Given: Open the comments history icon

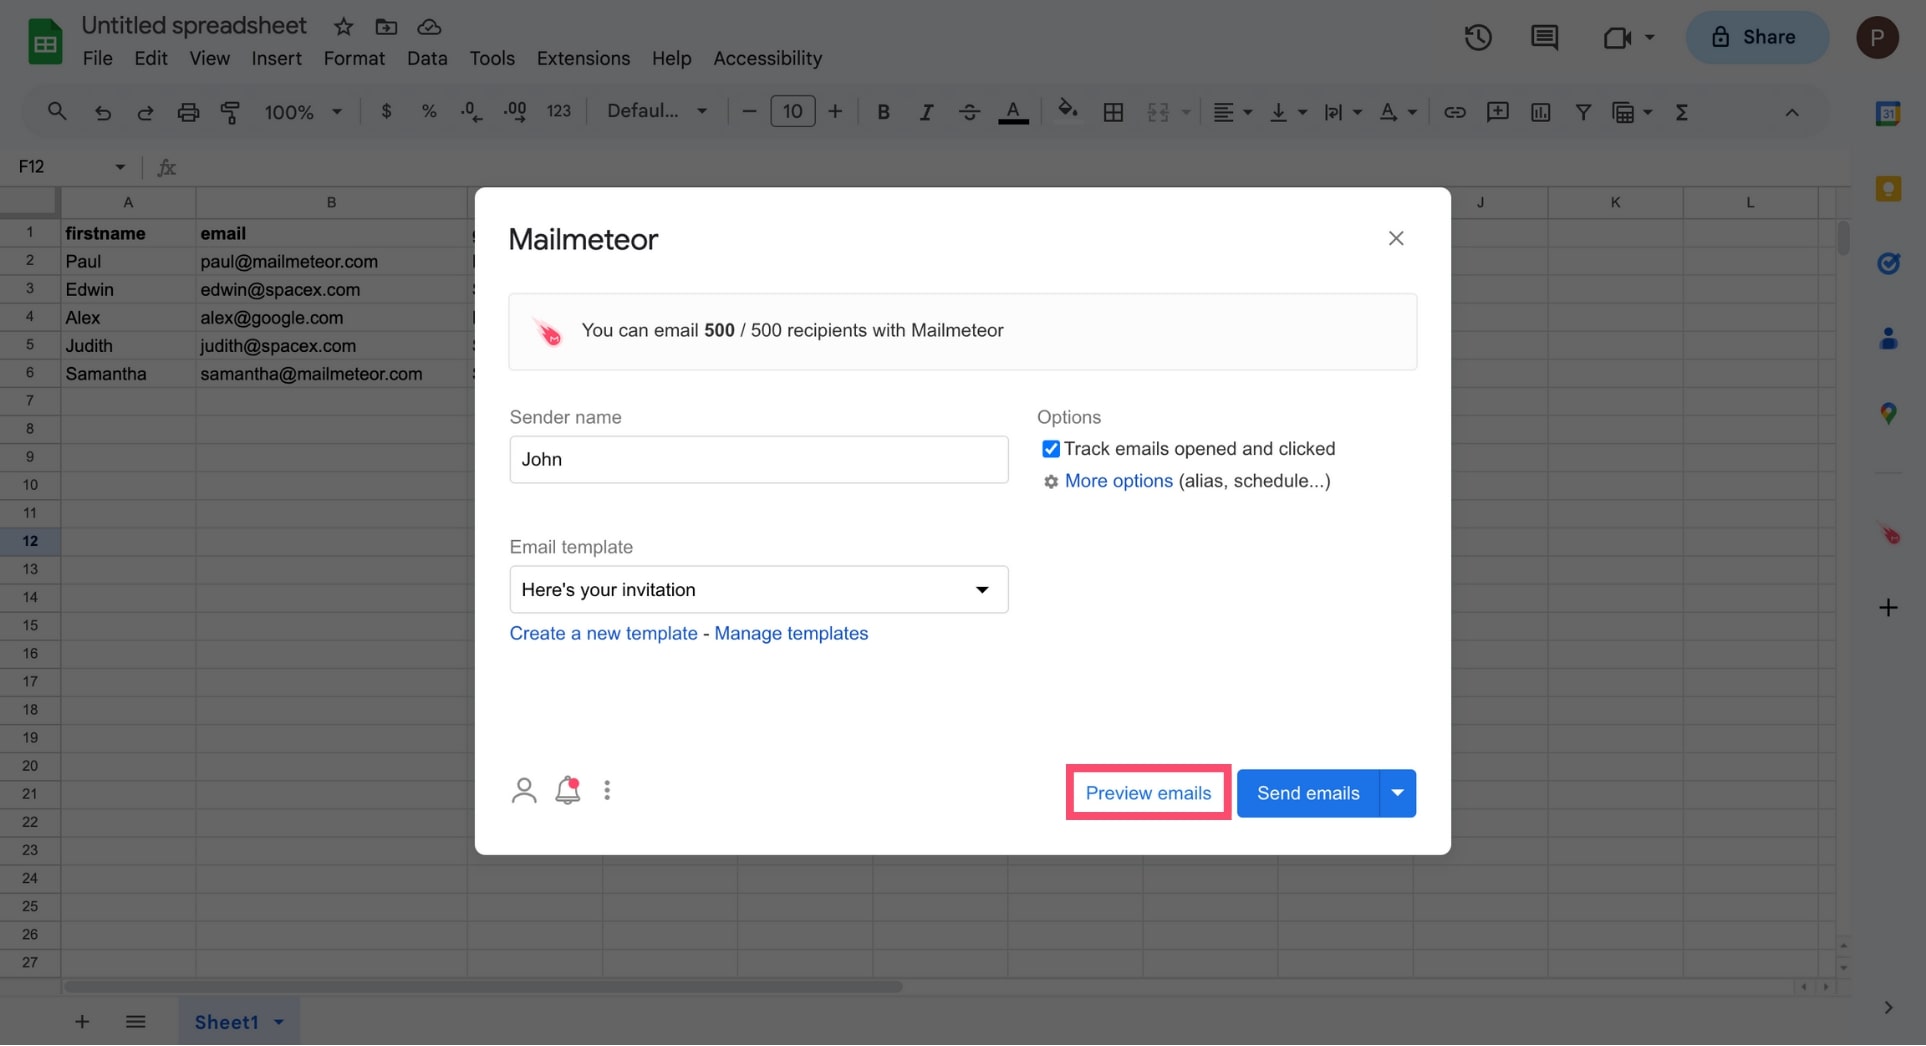Looking at the screenshot, I should coord(1544,38).
